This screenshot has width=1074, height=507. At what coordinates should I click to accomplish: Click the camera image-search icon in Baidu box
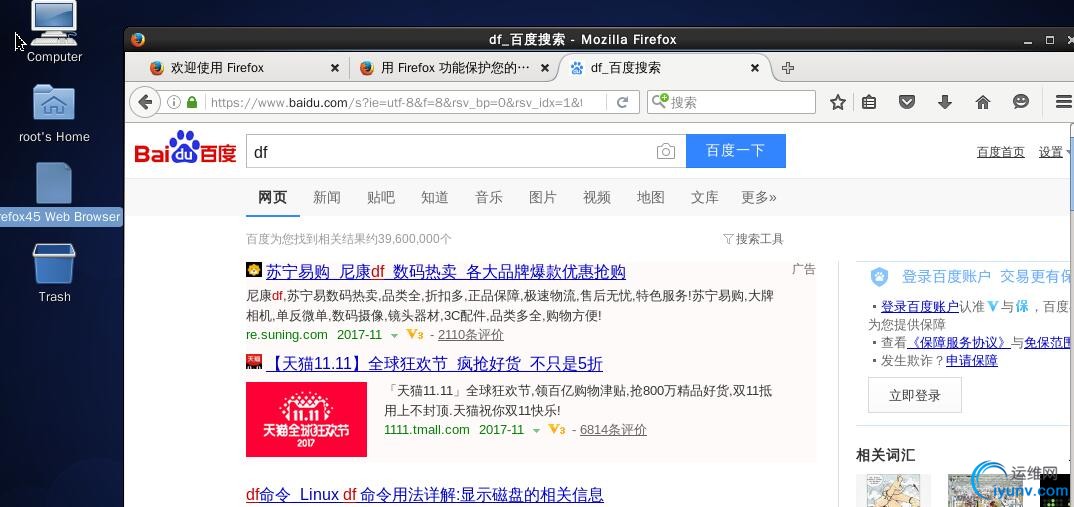click(665, 151)
